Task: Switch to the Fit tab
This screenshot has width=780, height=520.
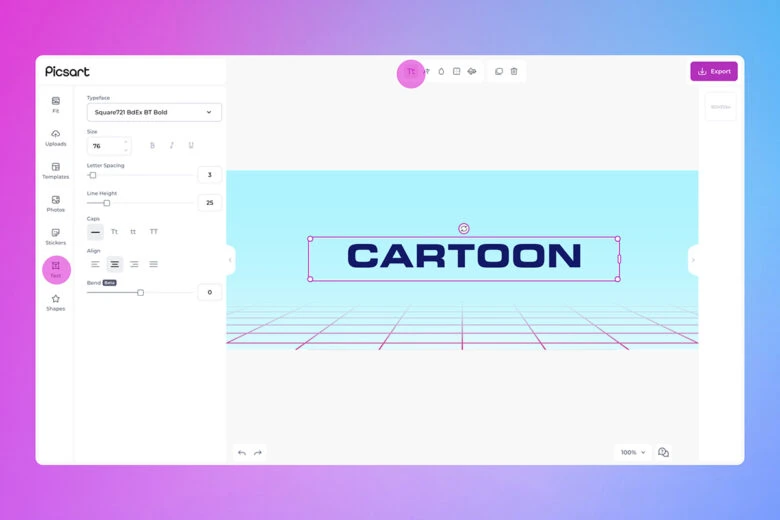Action: coord(55,104)
